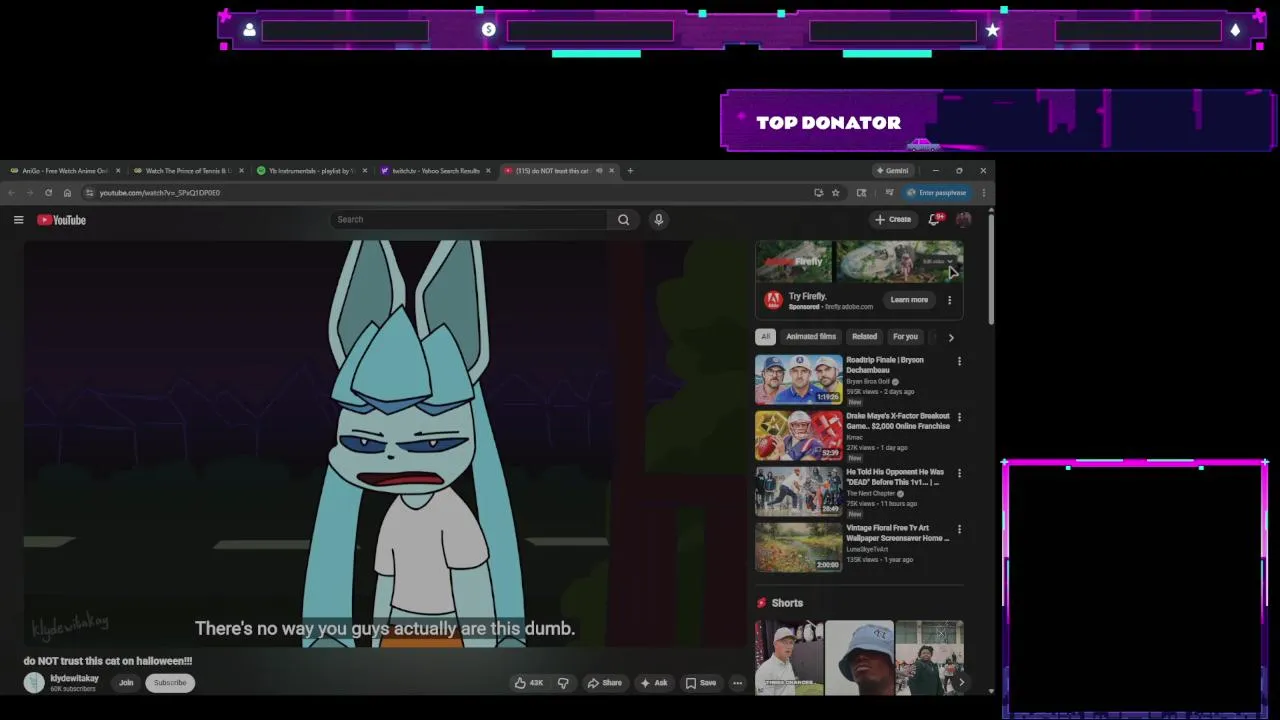Screen dimensions: 1280x720
Task: Click the browser Home button
Action: [x=67, y=193]
